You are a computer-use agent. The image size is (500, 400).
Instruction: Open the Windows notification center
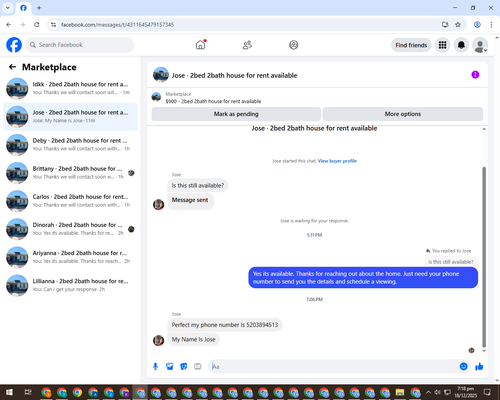[x=487, y=392]
